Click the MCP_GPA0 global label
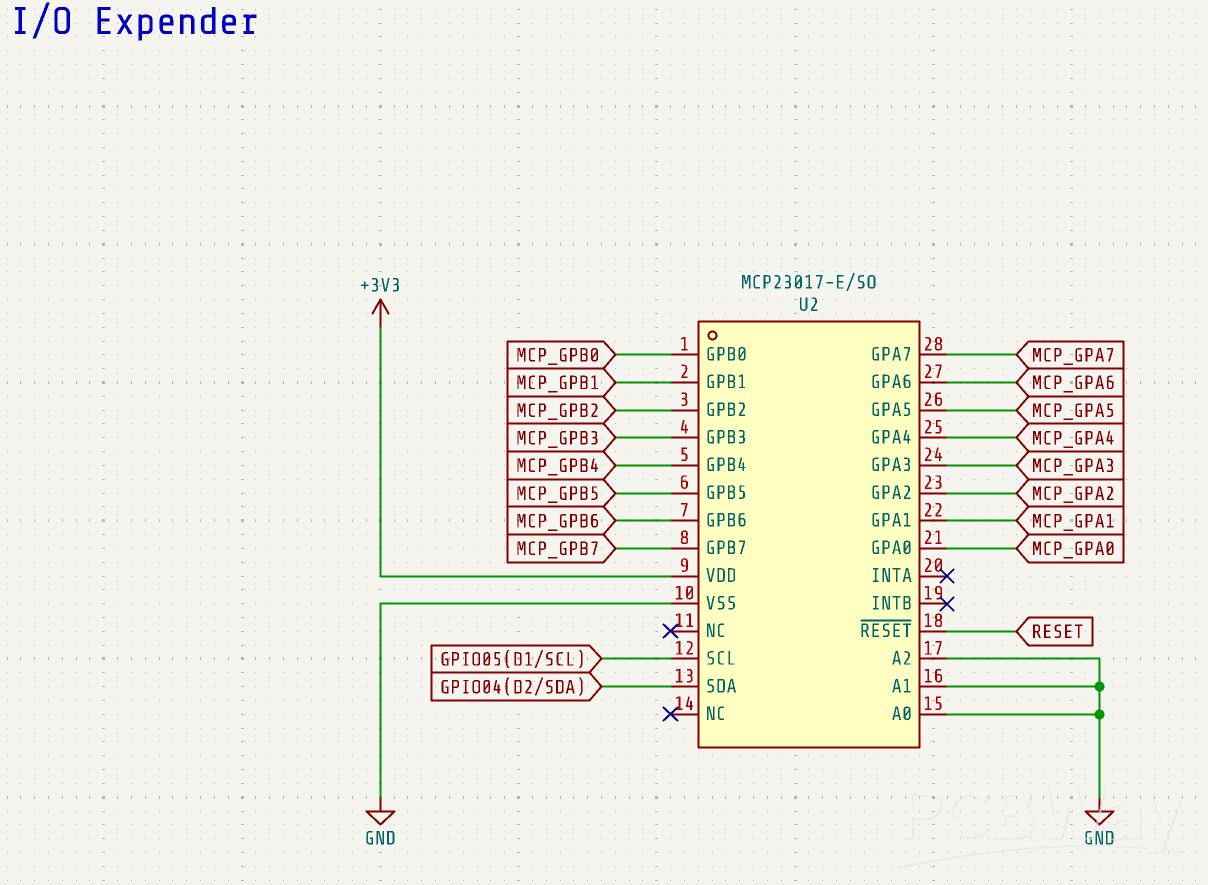Image resolution: width=1208 pixels, height=885 pixels. (x=1071, y=549)
